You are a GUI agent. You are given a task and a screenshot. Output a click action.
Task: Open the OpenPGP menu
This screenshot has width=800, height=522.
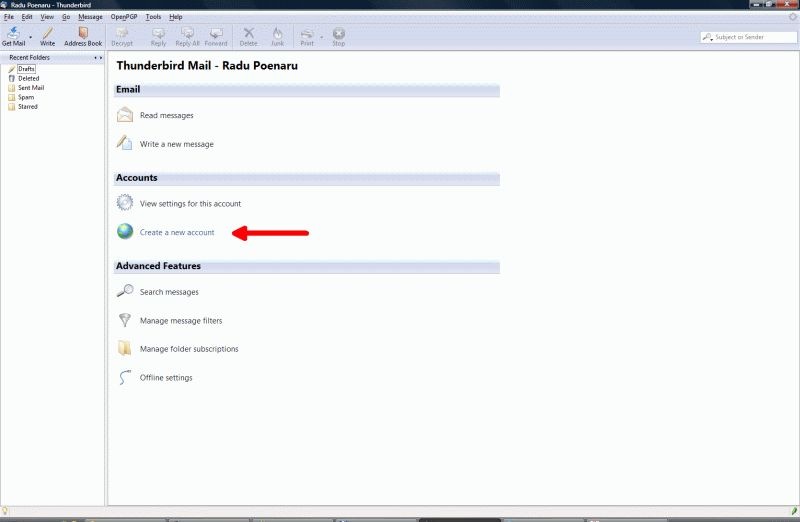point(124,17)
